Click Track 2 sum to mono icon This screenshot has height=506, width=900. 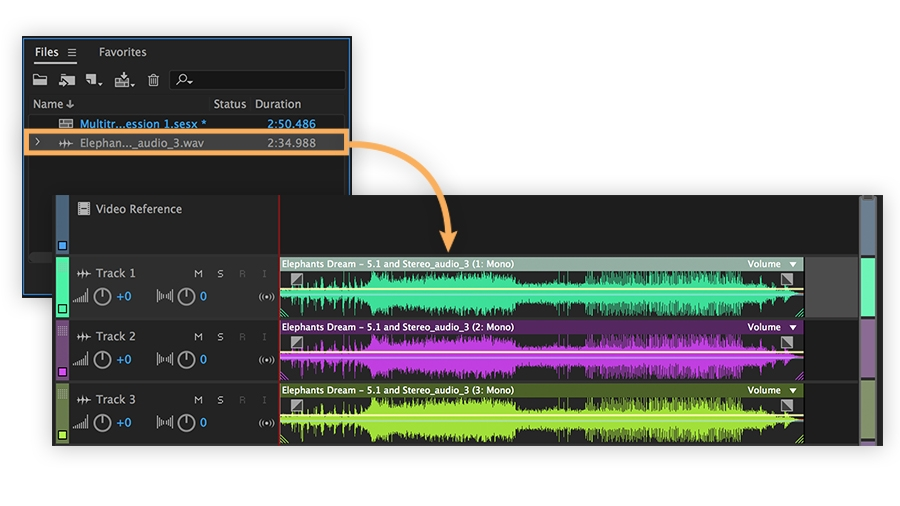(266, 360)
